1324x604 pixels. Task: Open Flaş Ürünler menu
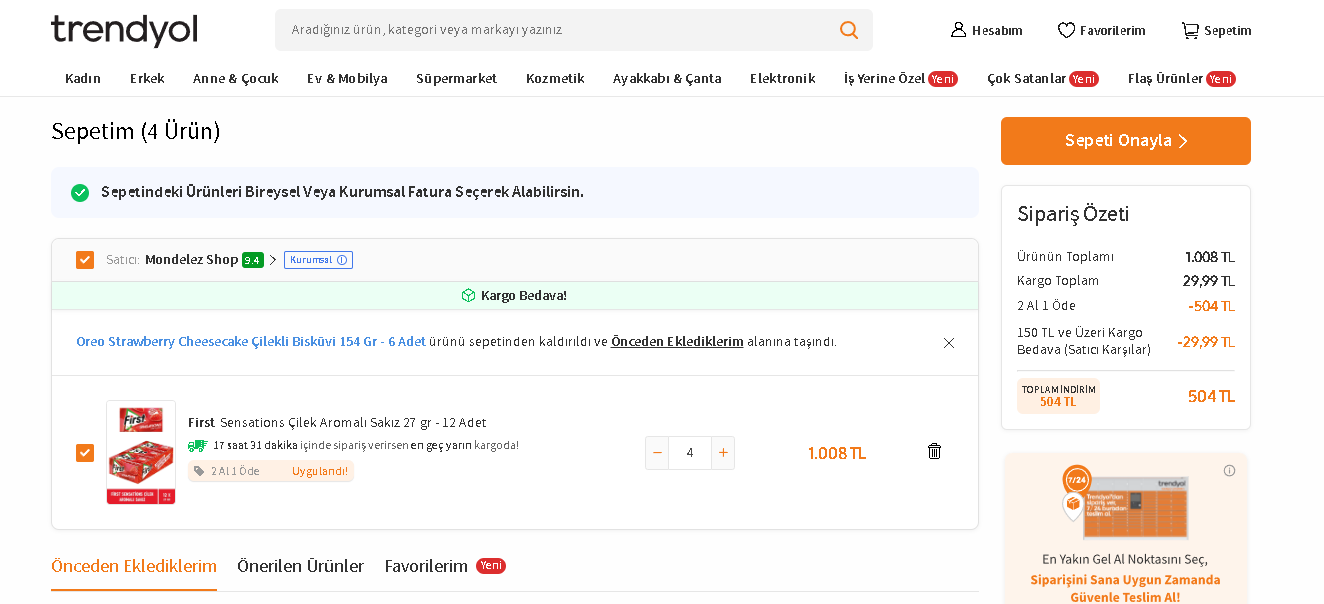click(1182, 78)
